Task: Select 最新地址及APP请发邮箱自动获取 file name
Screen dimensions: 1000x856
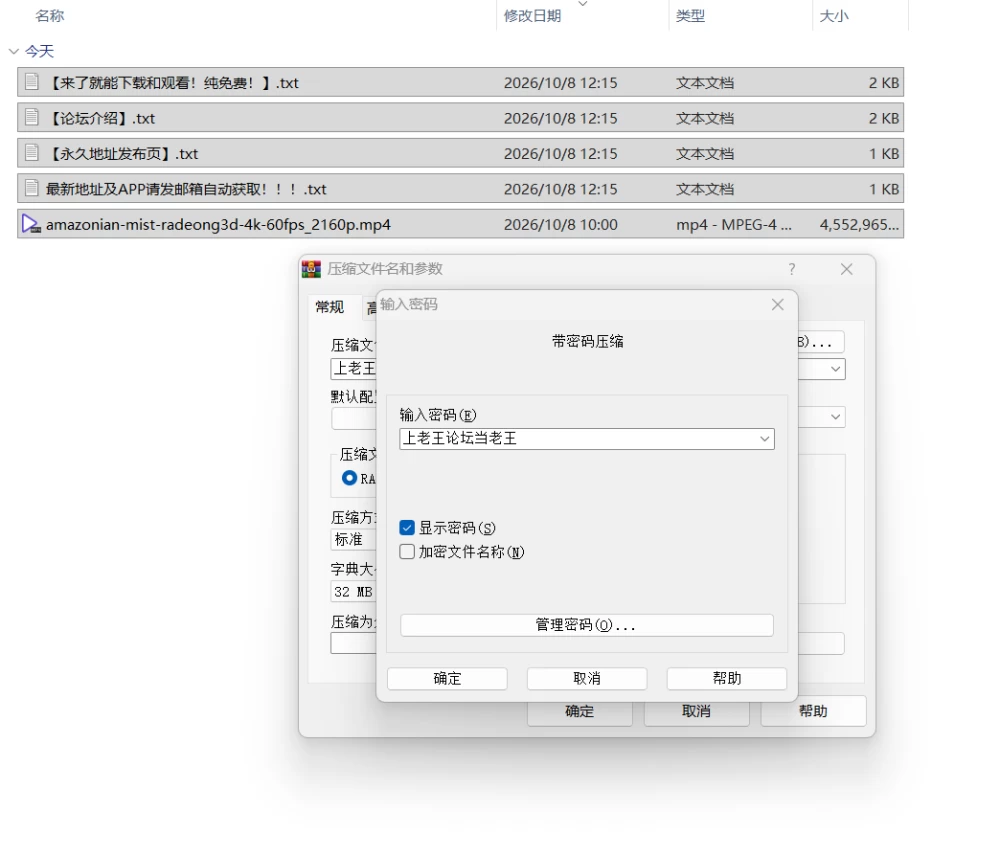Action: (x=186, y=189)
